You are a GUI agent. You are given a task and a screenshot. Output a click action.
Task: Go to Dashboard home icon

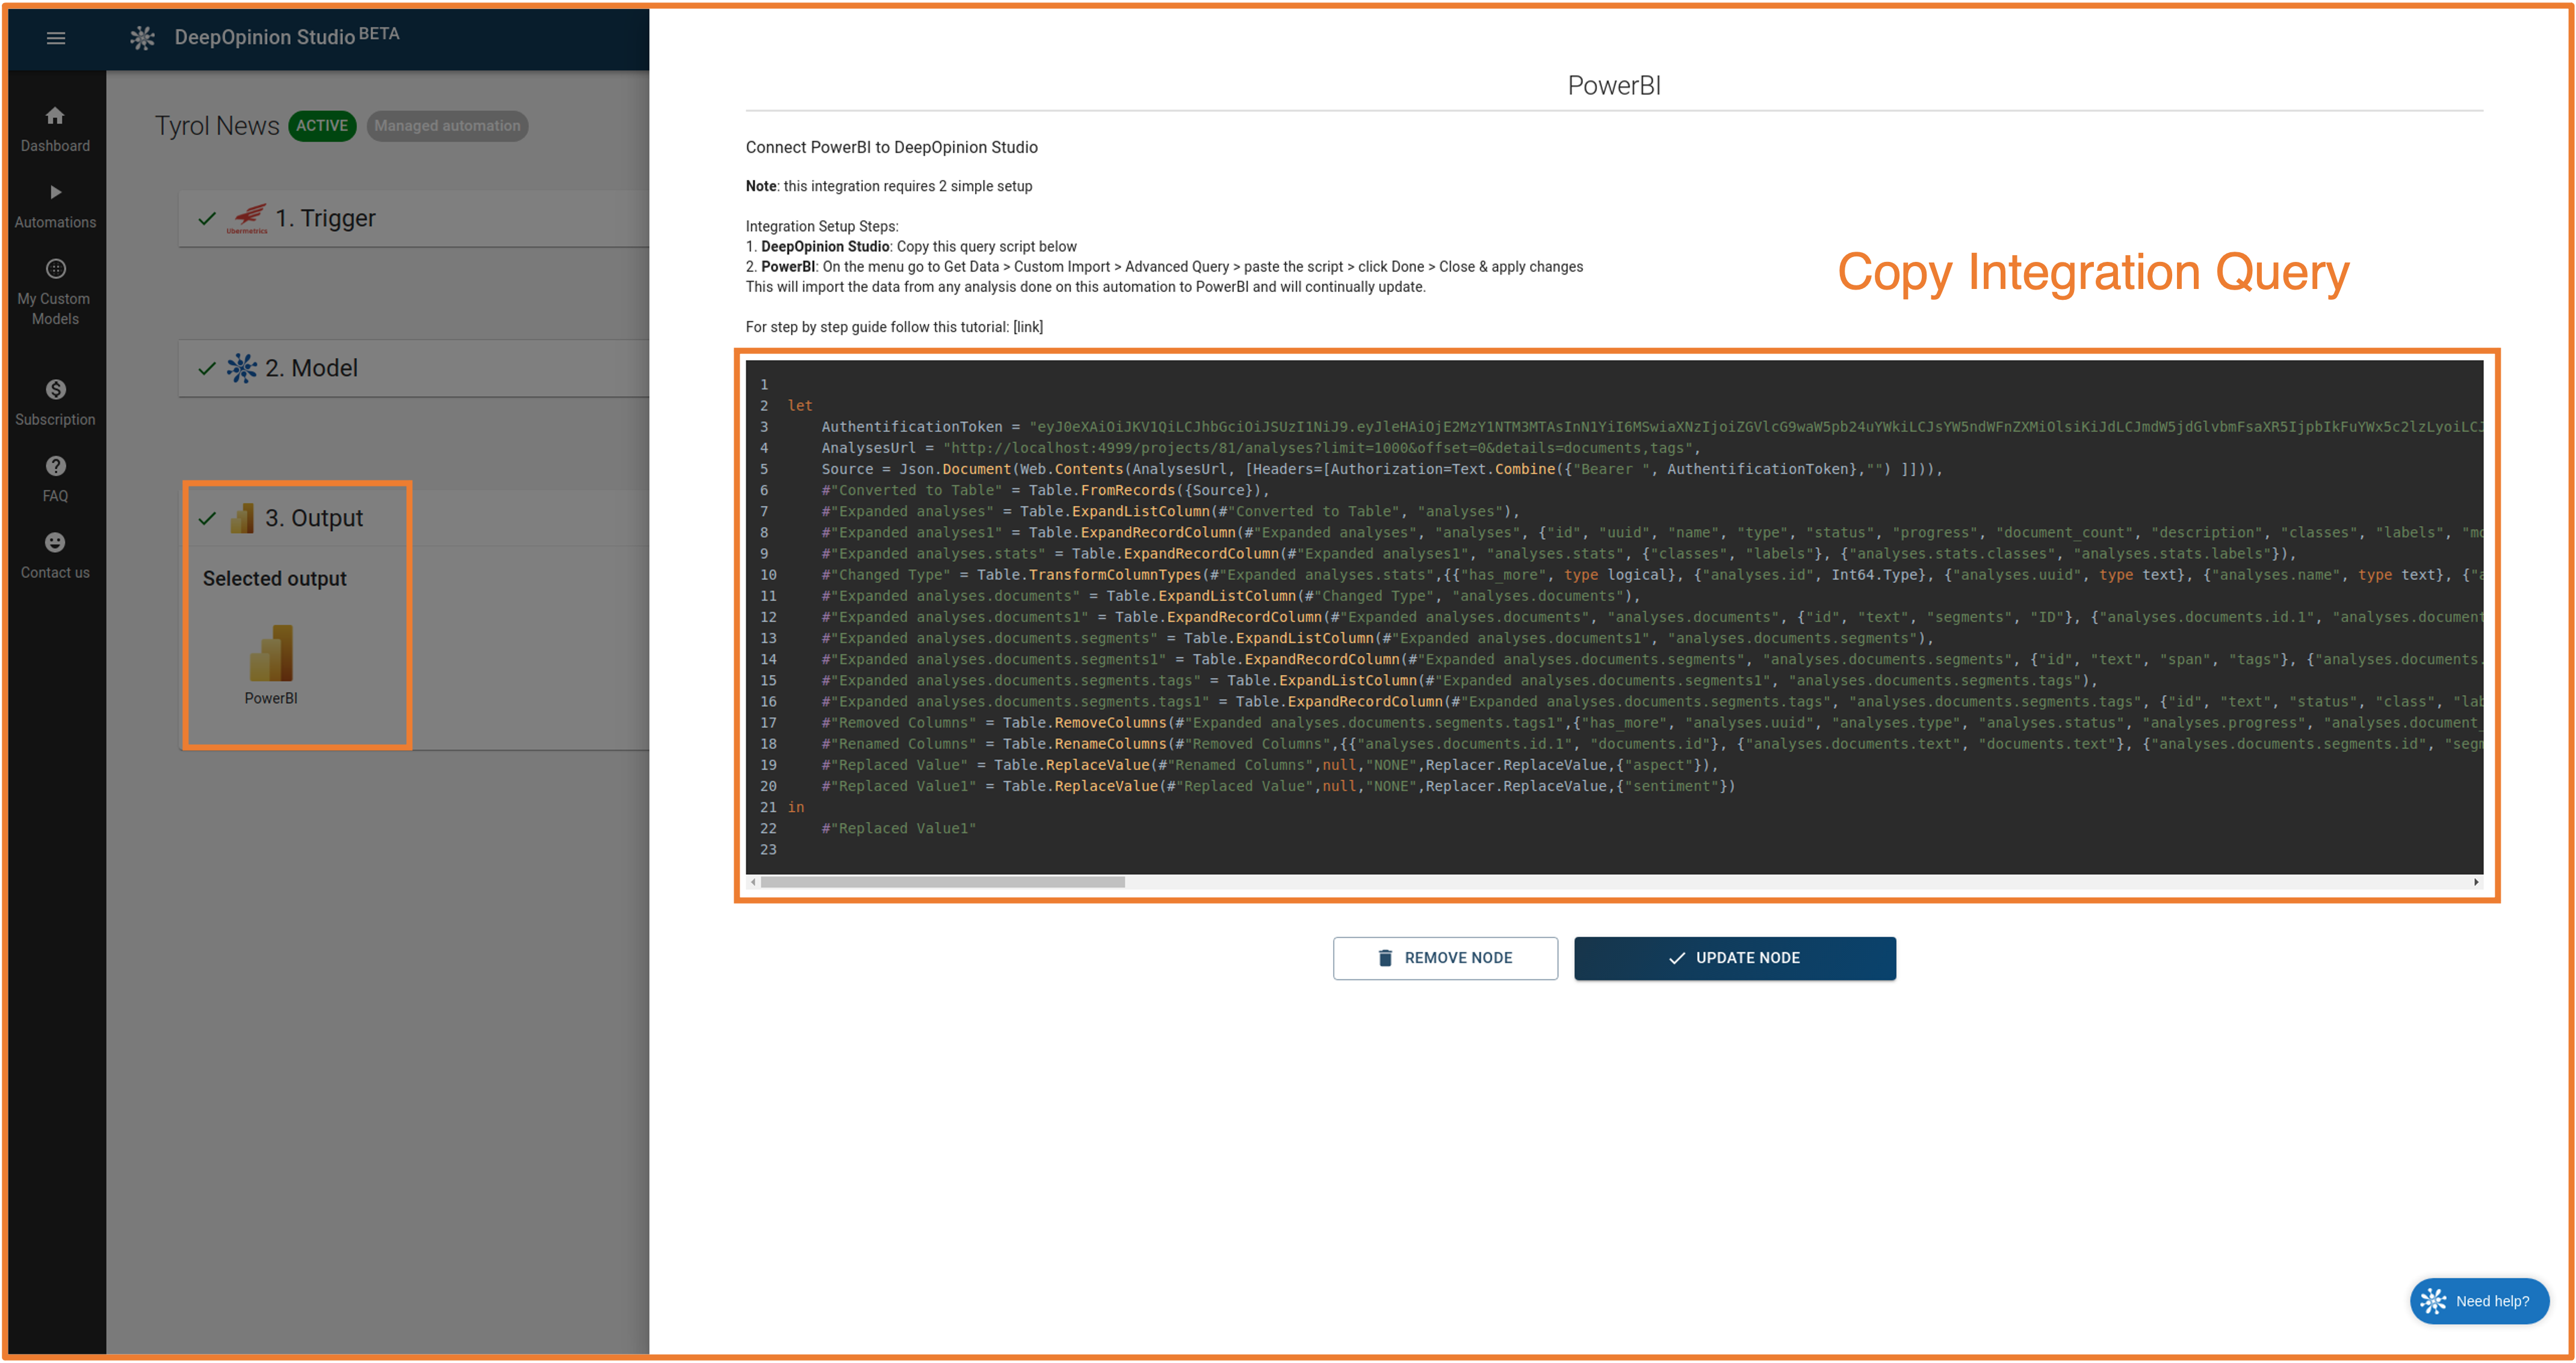[55, 115]
